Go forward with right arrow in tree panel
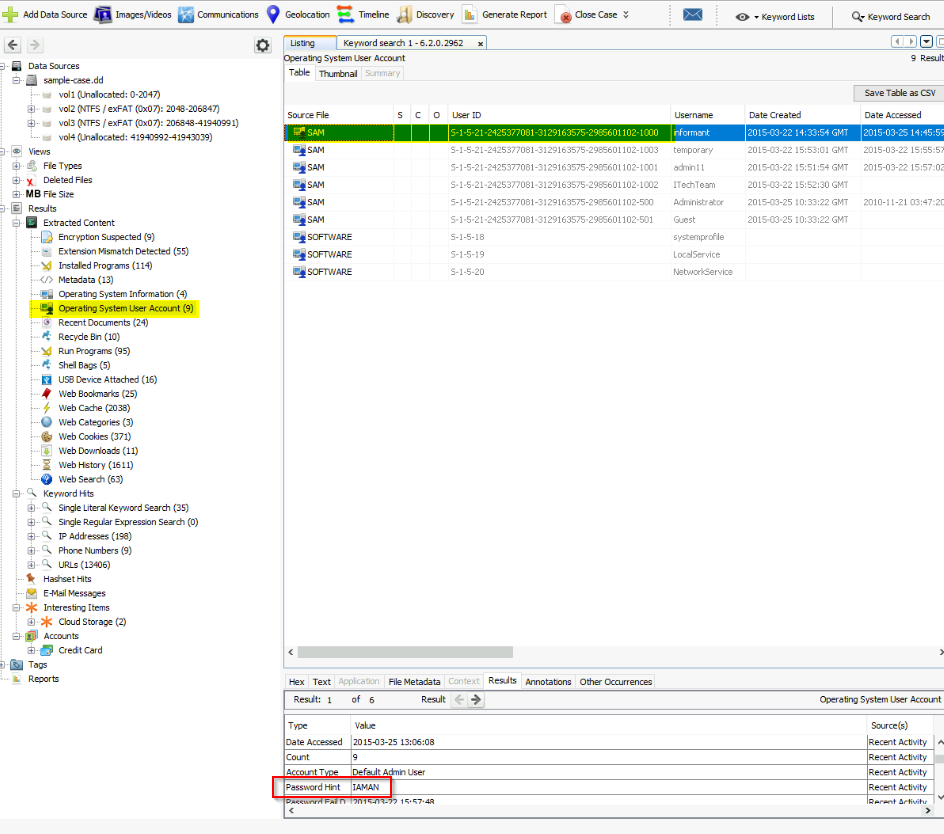The width and height of the screenshot is (944, 834). tap(35, 45)
